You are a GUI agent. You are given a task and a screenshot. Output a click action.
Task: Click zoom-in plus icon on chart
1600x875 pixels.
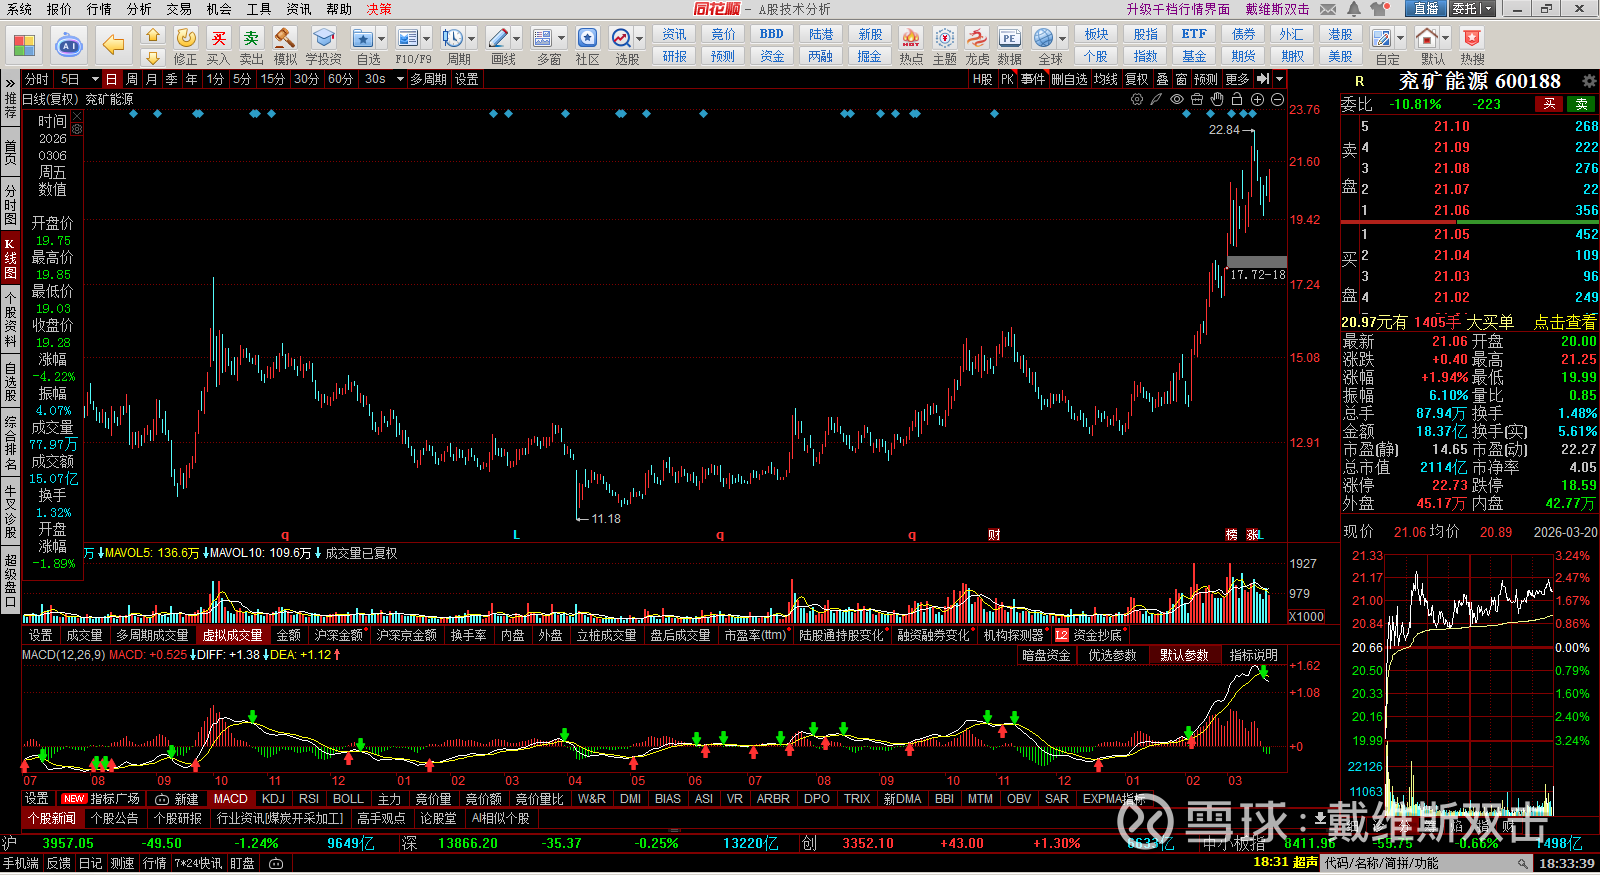coord(1257,99)
